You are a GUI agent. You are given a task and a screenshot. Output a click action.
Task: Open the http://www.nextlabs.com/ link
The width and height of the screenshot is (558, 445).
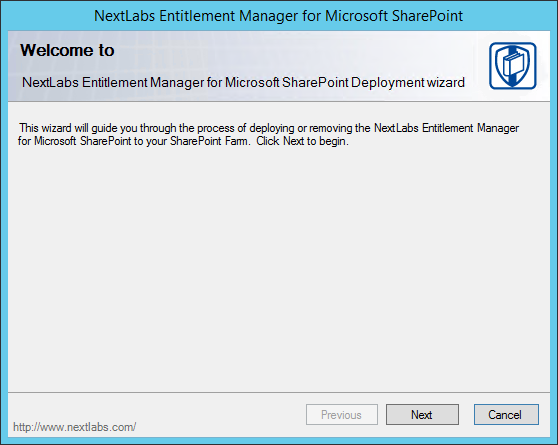pos(74,427)
